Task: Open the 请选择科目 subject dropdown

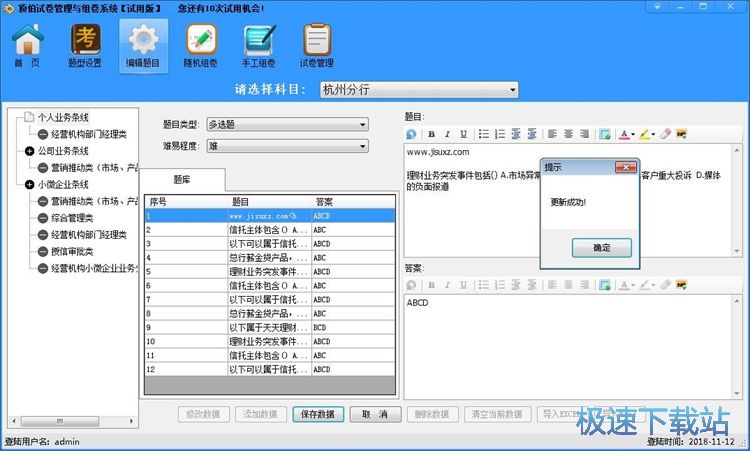Action: [418, 90]
